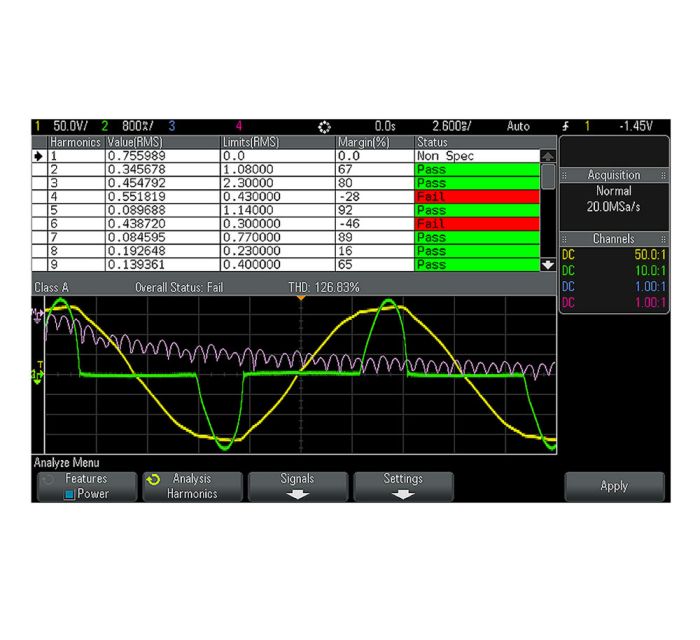Click limit 0.230000 in harmonic 8 row
Screen dimensions: 700x640
(252, 251)
